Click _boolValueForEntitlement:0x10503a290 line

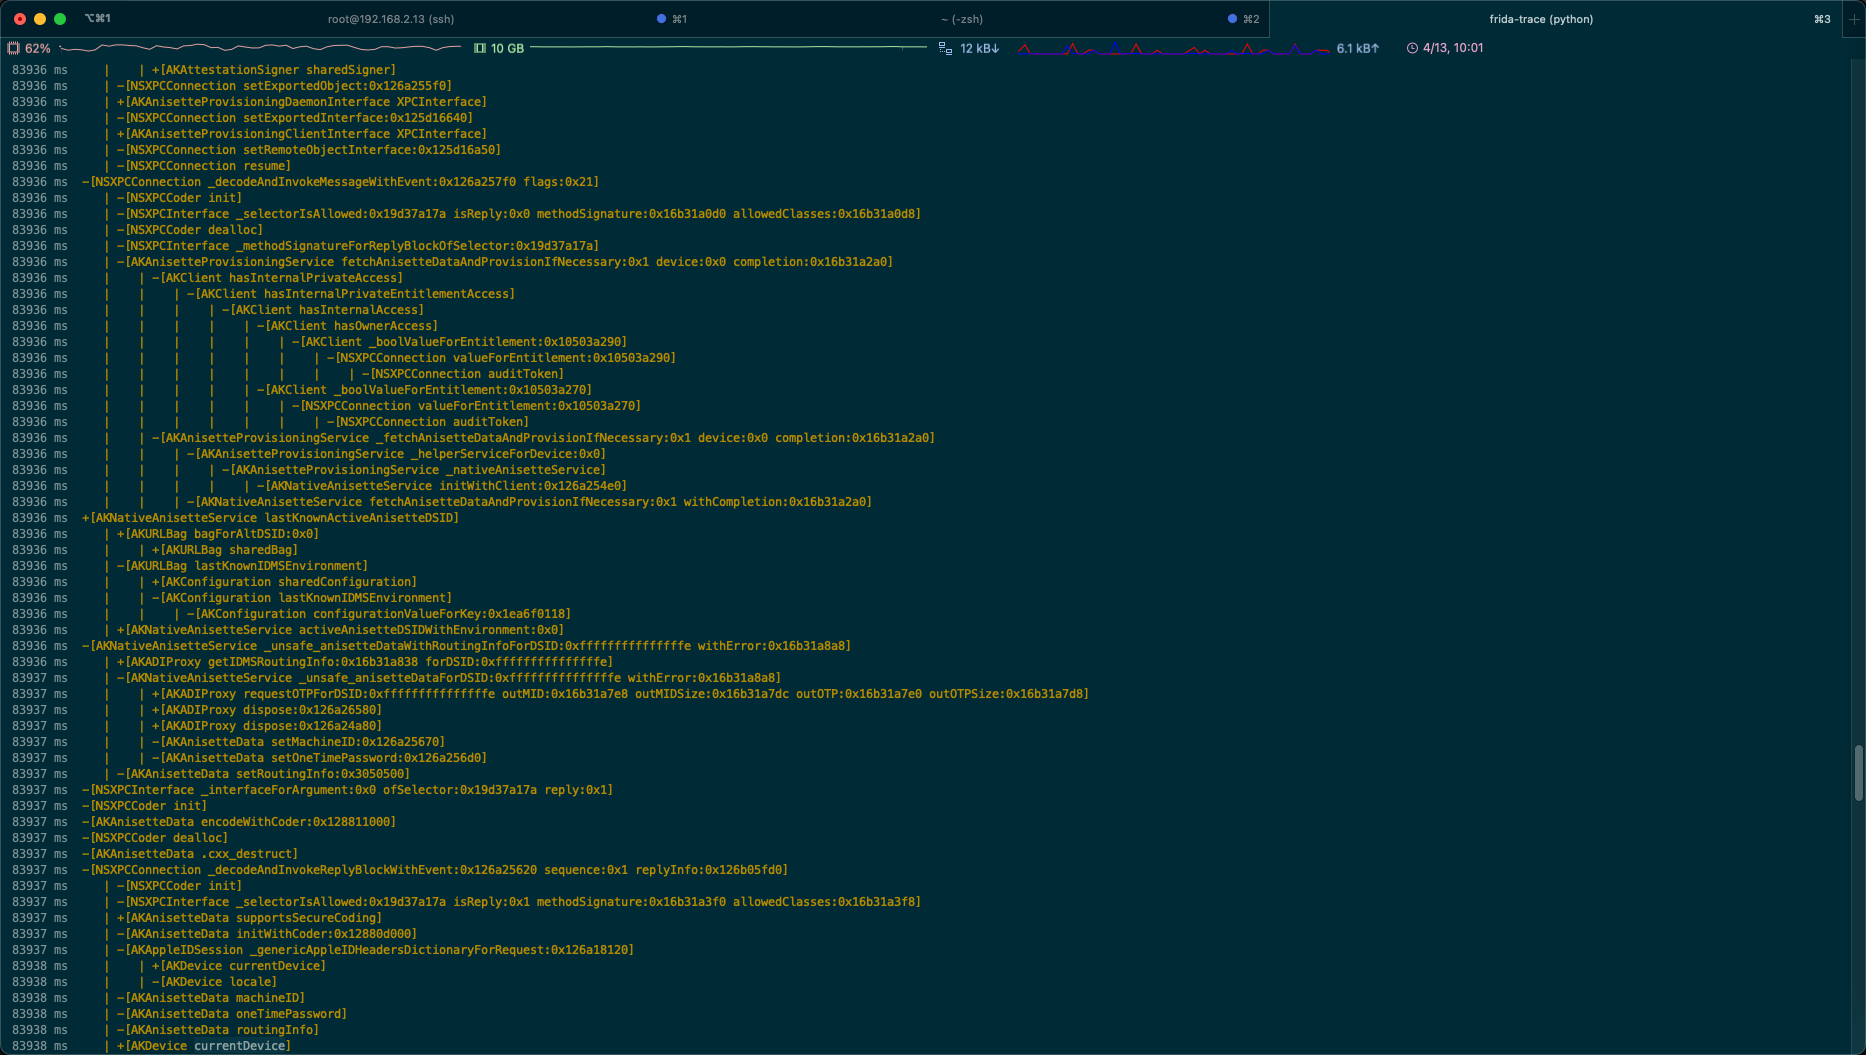(460, 342)
